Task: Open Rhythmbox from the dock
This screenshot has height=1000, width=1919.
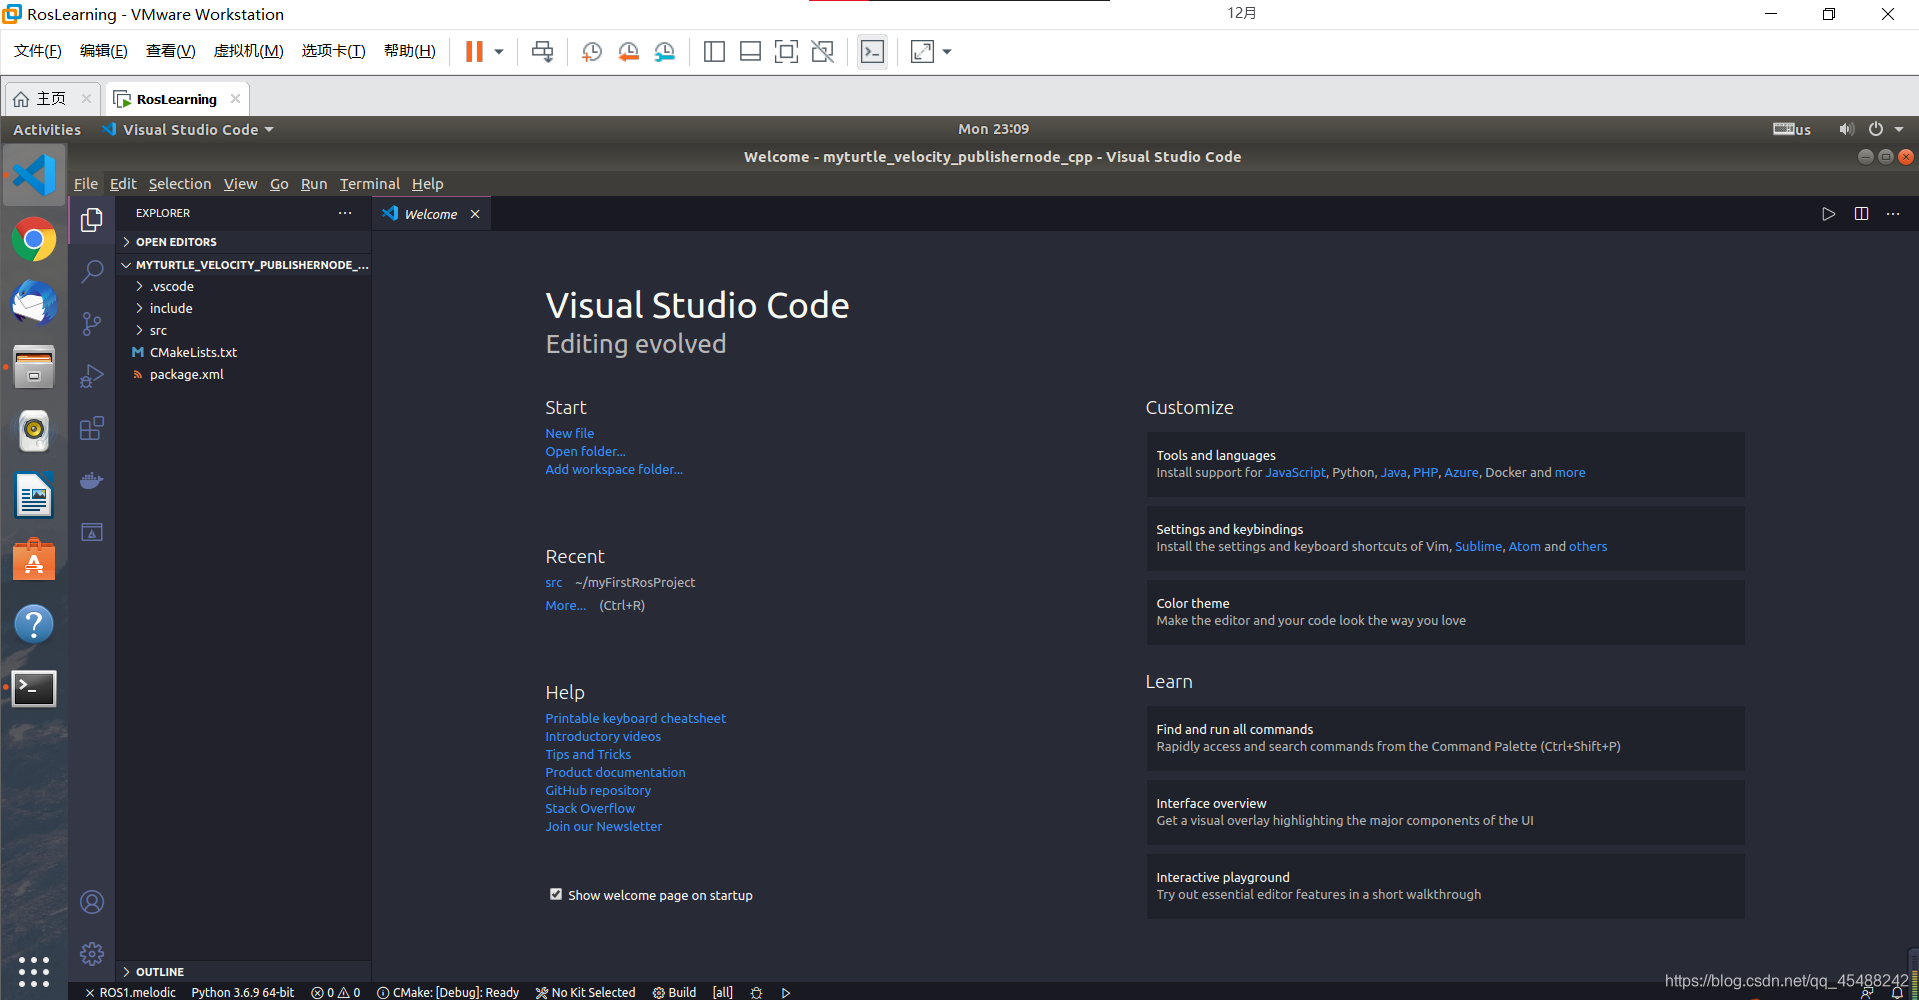Action: [34, 431]
